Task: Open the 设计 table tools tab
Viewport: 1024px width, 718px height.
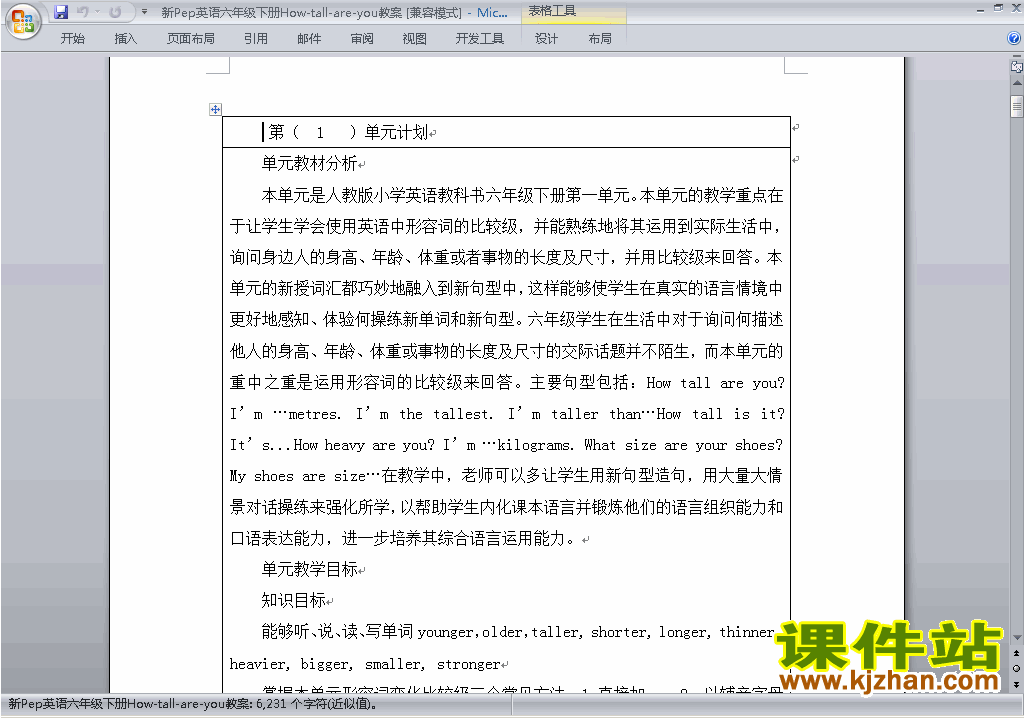Action: [547, 39]
